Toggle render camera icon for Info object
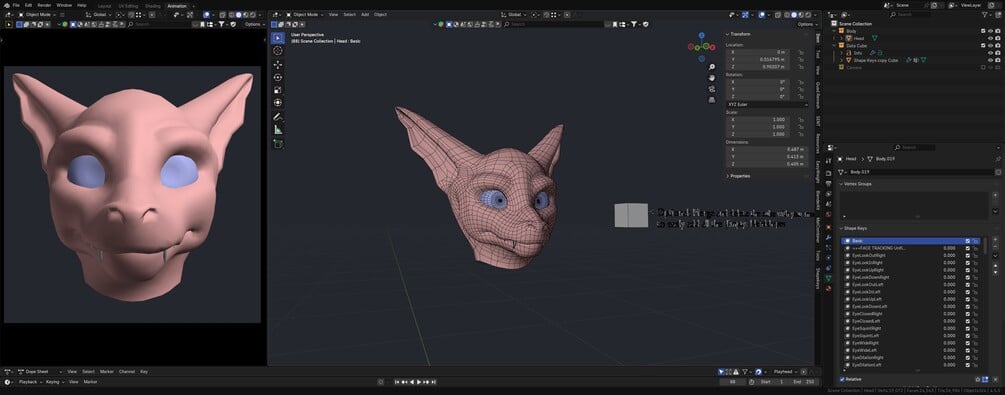This screenshot has height=395, width=1005. tap(998, 53)
